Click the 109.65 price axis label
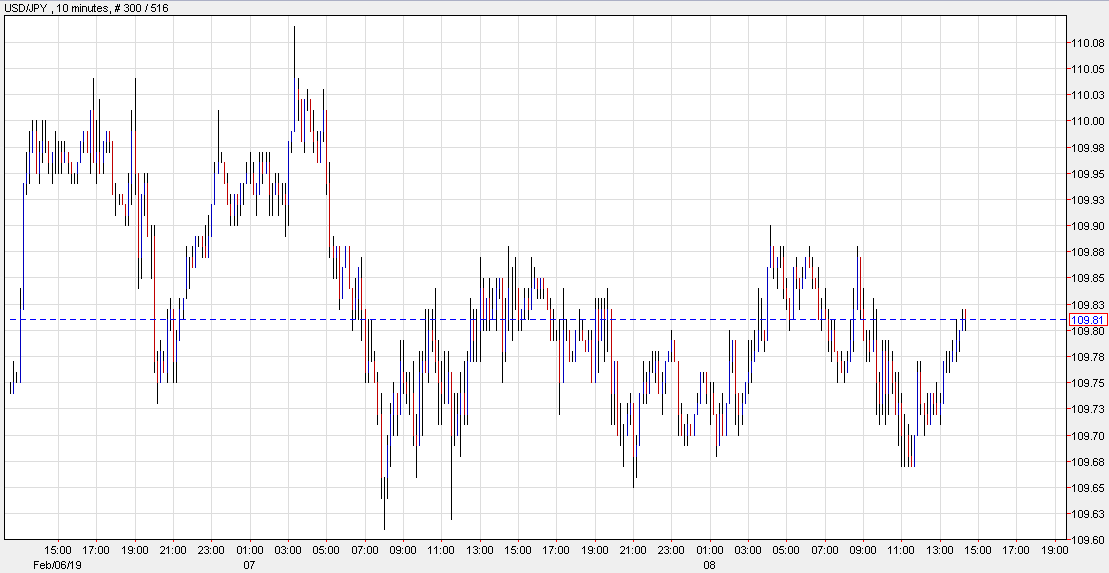The width and height of the screenshot is (1109, 573). pyautogui.click(x=1087, y=488)
